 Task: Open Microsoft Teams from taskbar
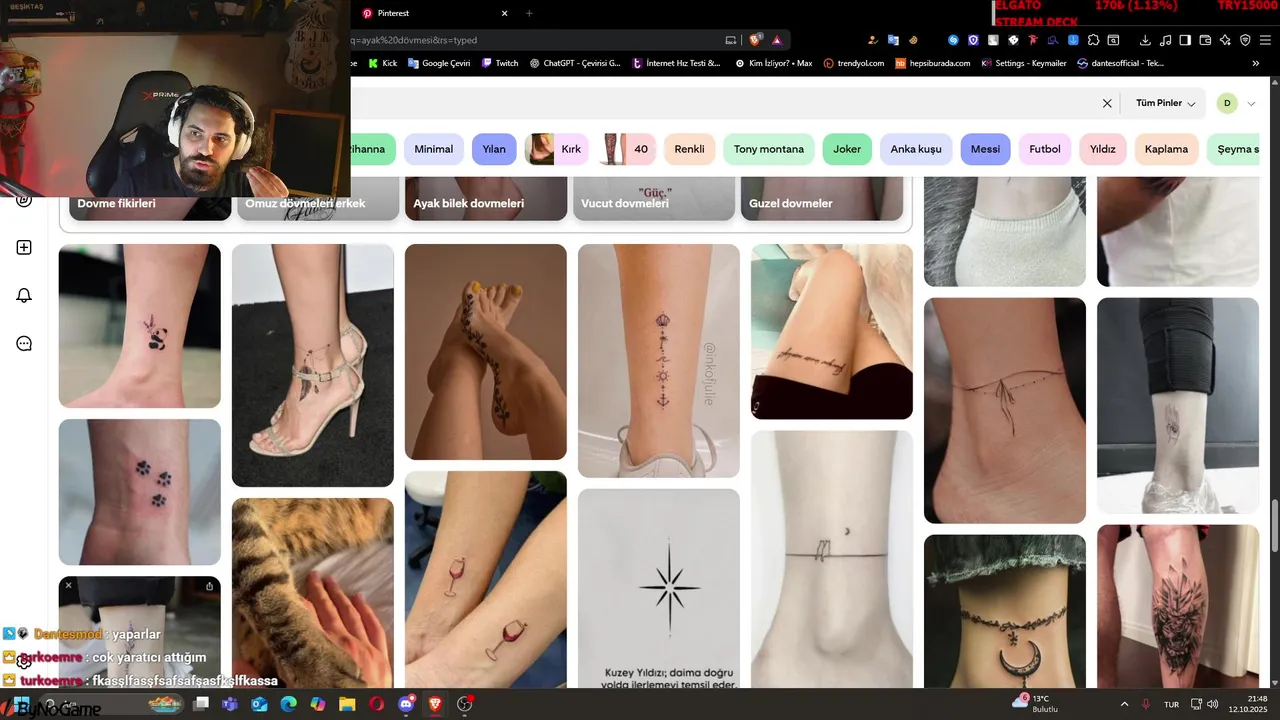(x=229, y=704)
